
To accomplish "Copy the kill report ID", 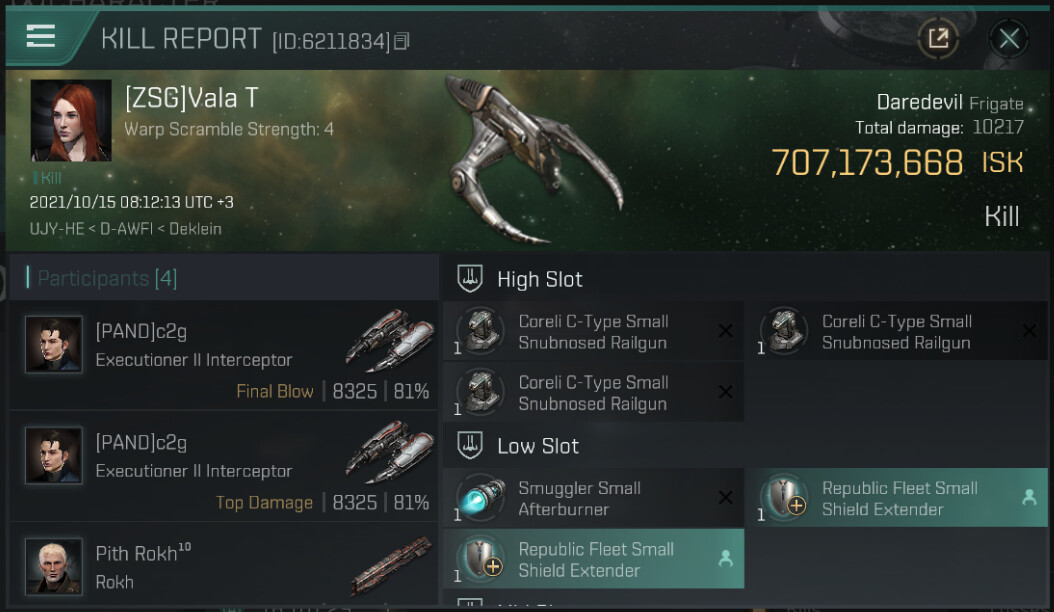I will pos(402,41).
